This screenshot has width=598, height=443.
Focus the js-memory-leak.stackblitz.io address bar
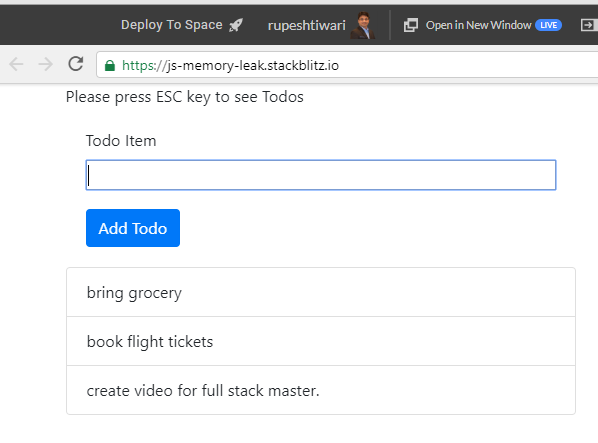point(347,65)
